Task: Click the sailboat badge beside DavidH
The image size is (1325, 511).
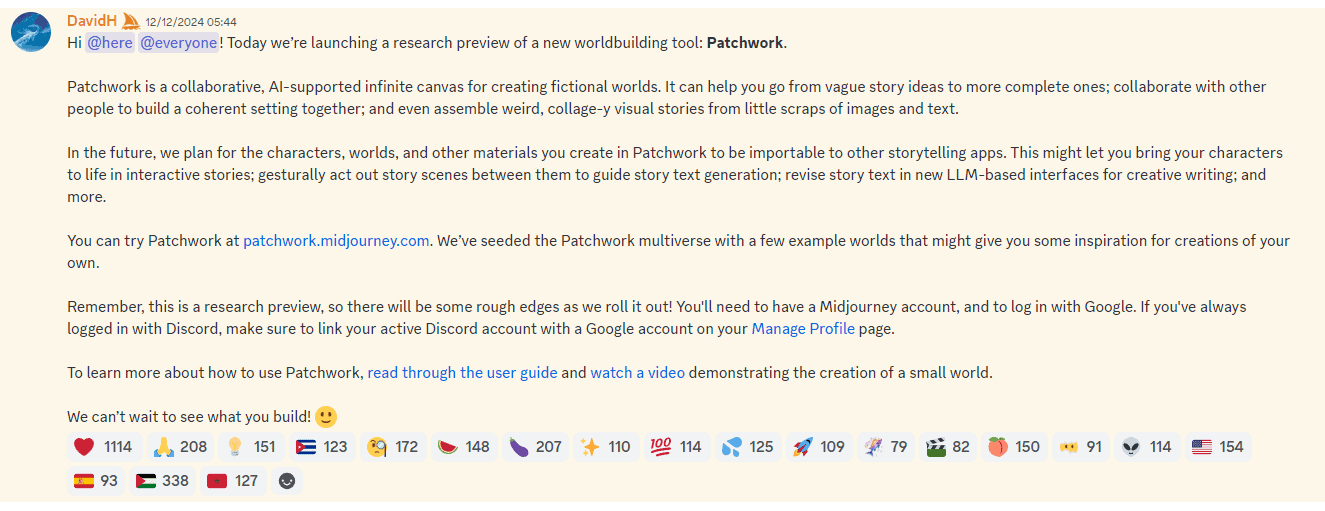Action: point(130,21)
